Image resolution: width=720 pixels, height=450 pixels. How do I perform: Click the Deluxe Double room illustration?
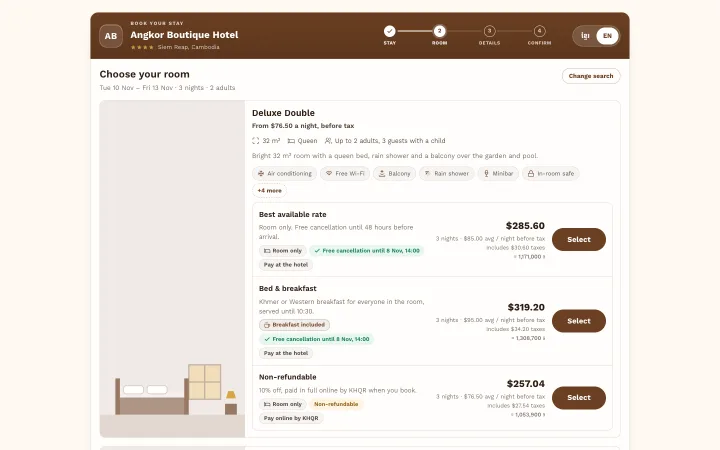pyautogui.click(x=172, y=269)
